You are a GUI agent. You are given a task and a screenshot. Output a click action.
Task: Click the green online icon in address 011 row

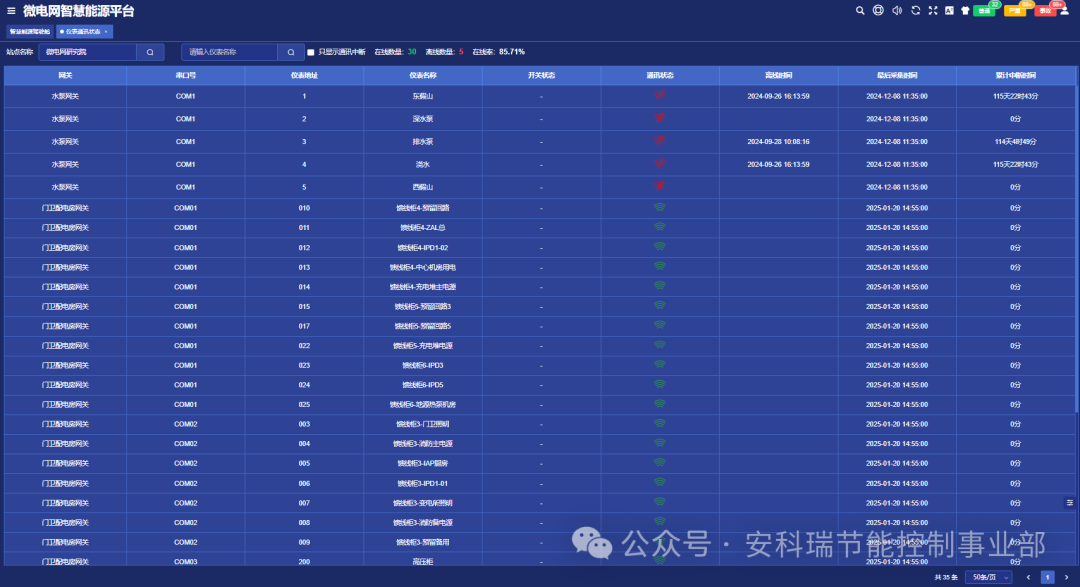(x=660, y=227)
